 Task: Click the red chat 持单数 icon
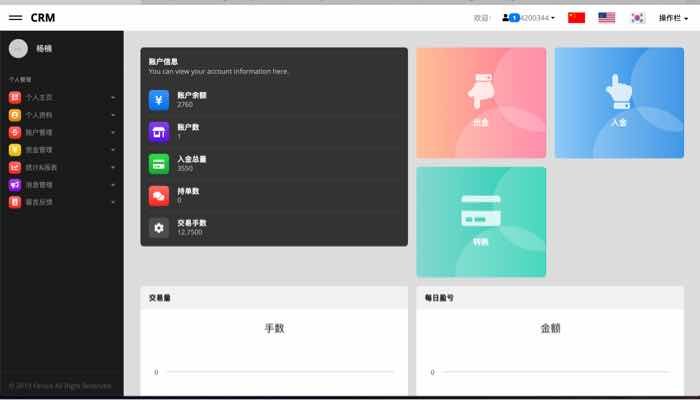point(159,196)
